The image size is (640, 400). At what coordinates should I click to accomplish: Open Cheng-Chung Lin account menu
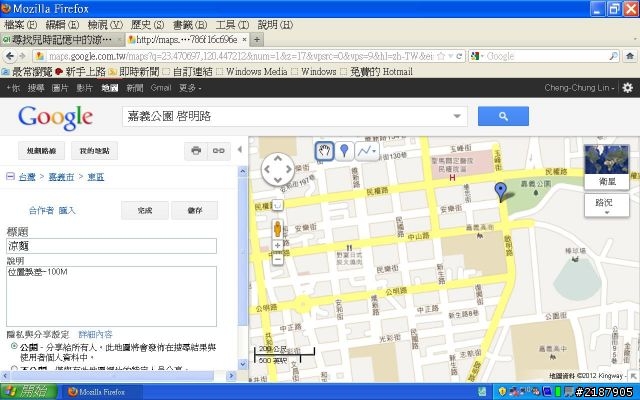click(x=579, y=88)
